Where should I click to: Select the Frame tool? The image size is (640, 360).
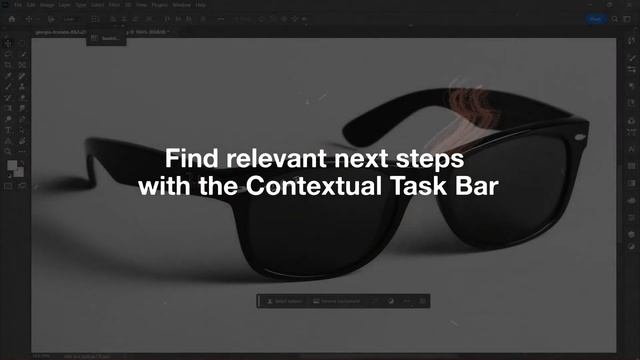coord(22,65)
